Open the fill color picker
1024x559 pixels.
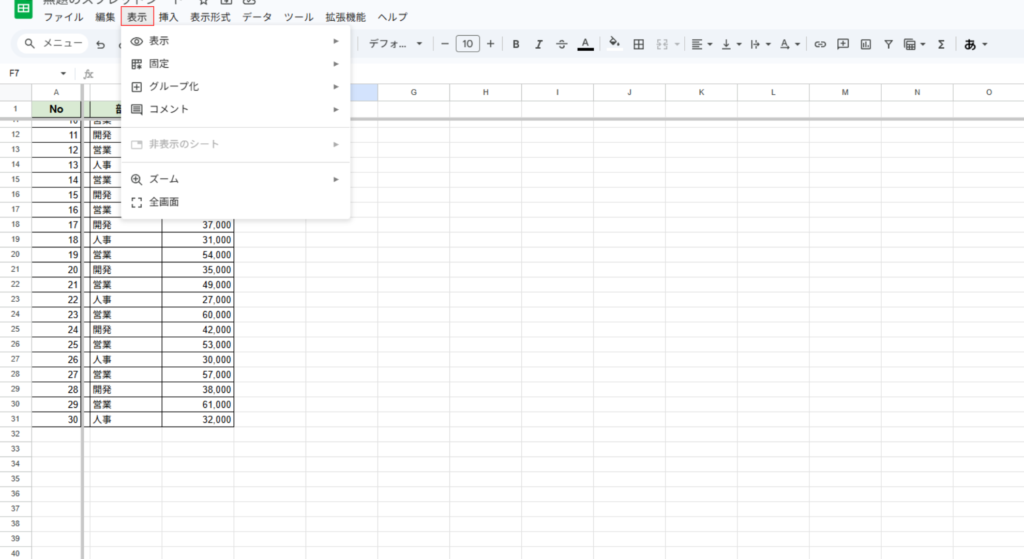coord(615,44)
